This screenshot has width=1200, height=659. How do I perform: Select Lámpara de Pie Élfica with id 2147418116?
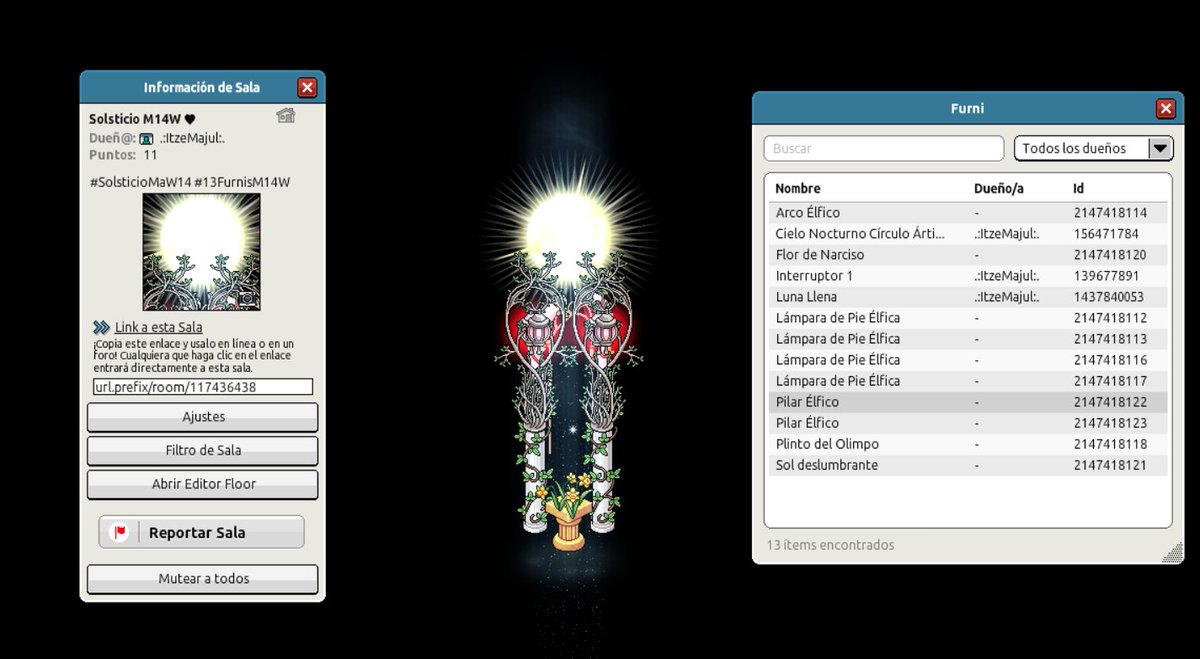tap(968, 360)
